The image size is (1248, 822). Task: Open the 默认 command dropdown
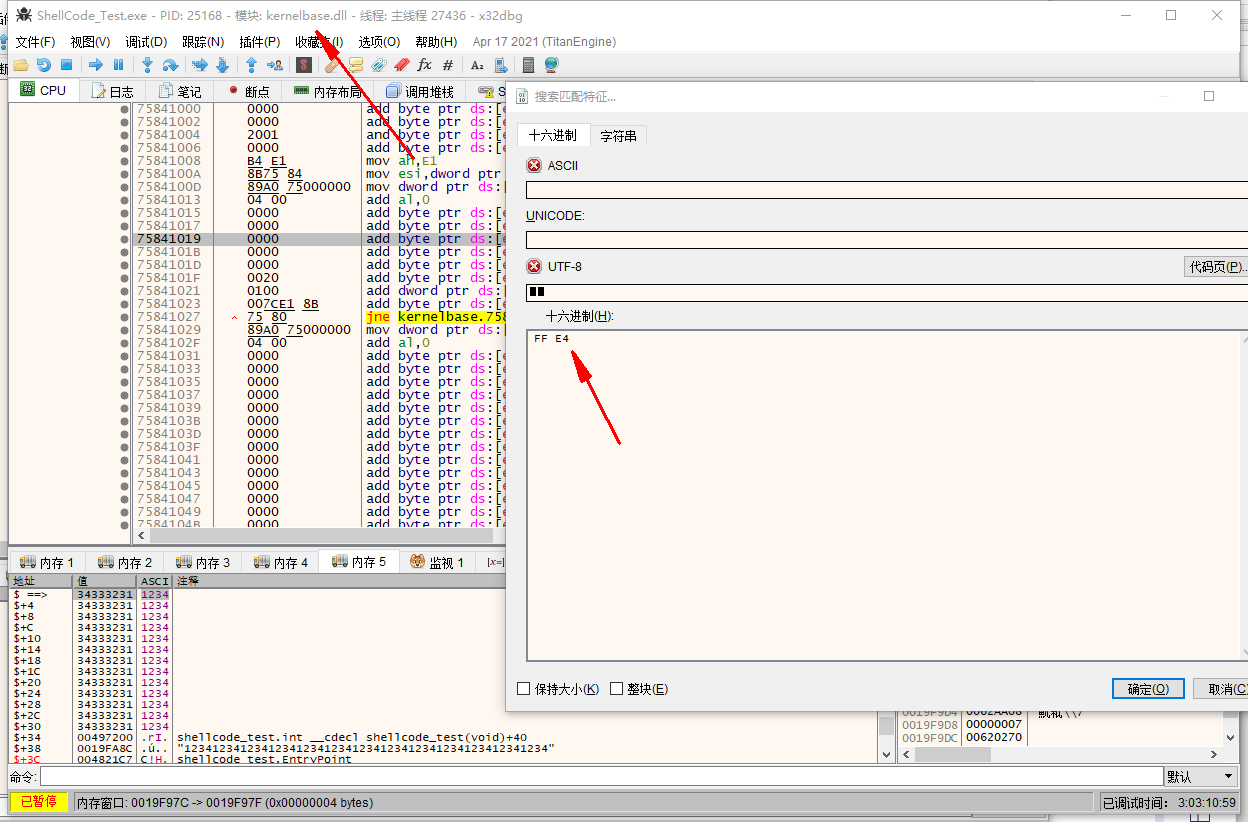(1203, 776)
